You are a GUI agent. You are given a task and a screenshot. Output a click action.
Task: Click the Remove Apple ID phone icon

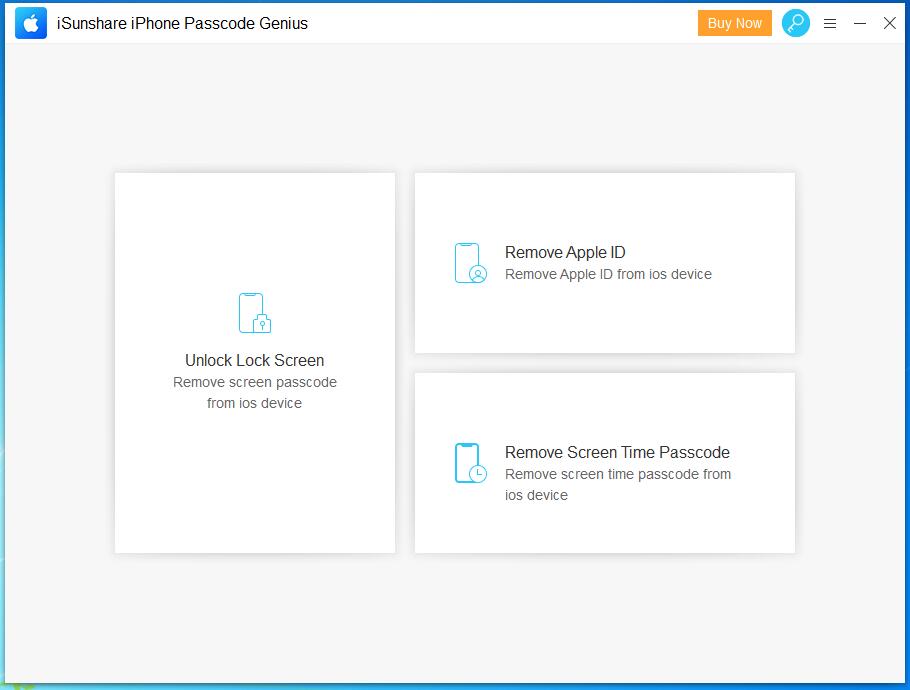[469, 262]
